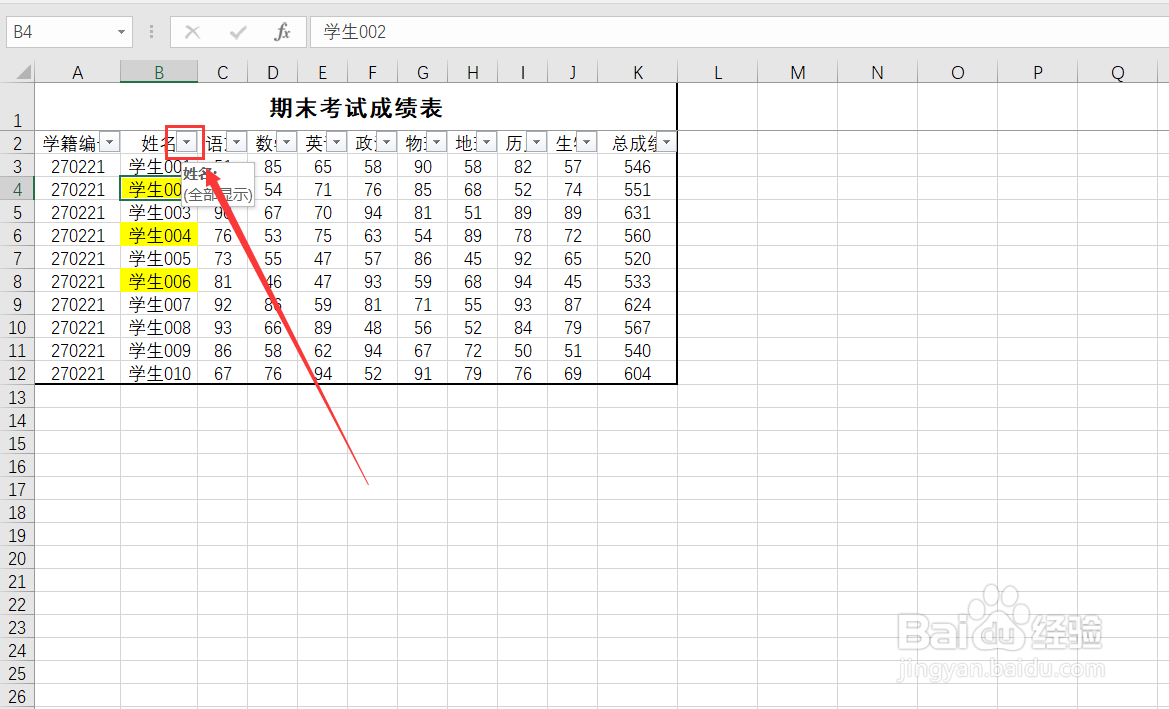Click the 期末考试成绩表 title cell
The width and height of the screenshot is (1169, 709).
(x=355, y=108)
